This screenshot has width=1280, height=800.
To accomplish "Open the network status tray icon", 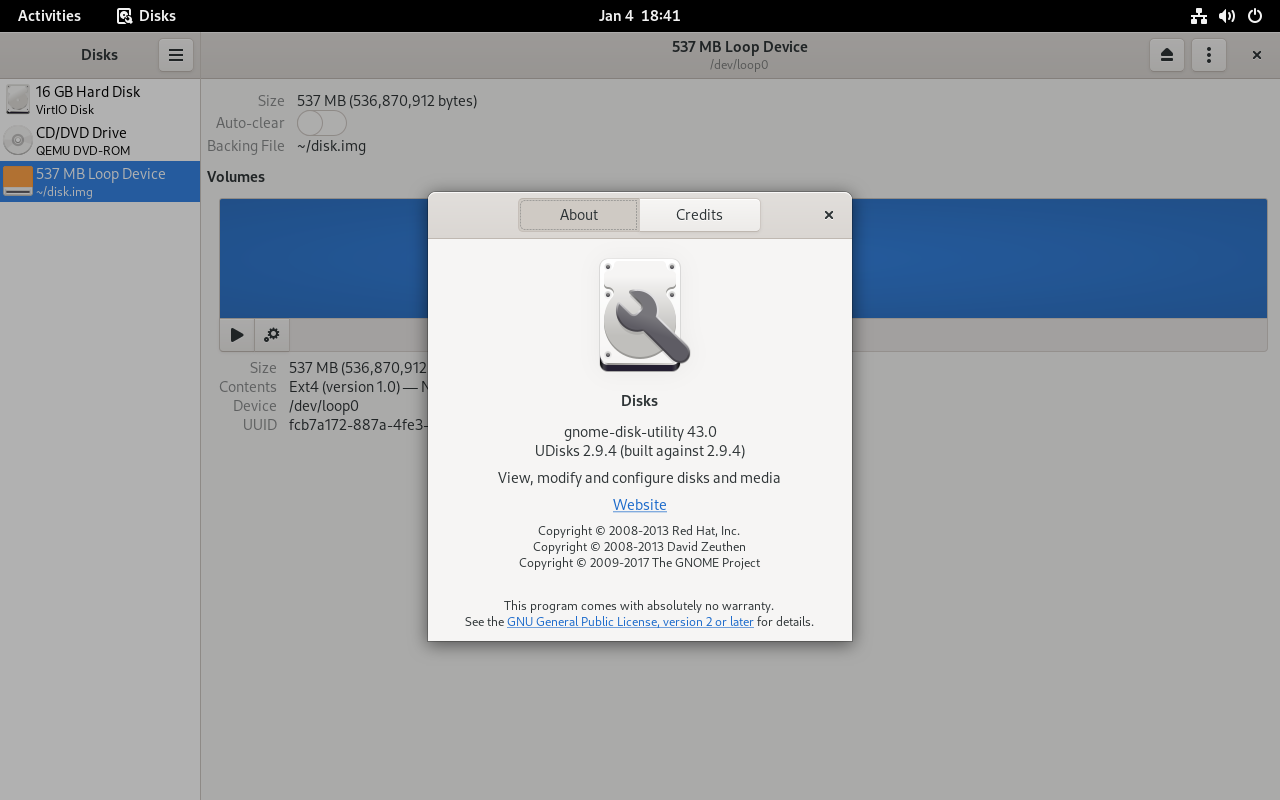I will (1198, 16).
